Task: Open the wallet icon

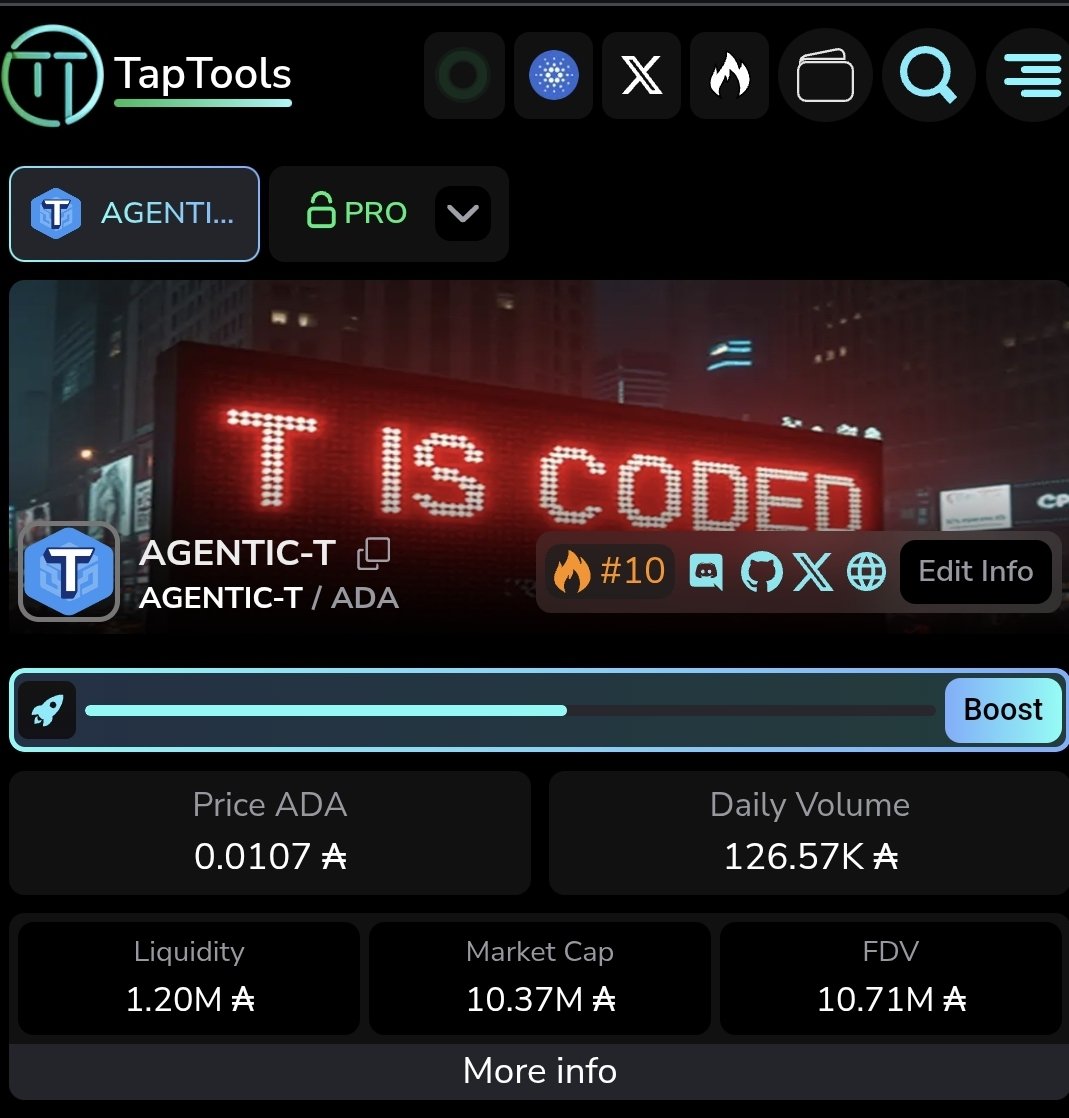Action: coord(825,75)
